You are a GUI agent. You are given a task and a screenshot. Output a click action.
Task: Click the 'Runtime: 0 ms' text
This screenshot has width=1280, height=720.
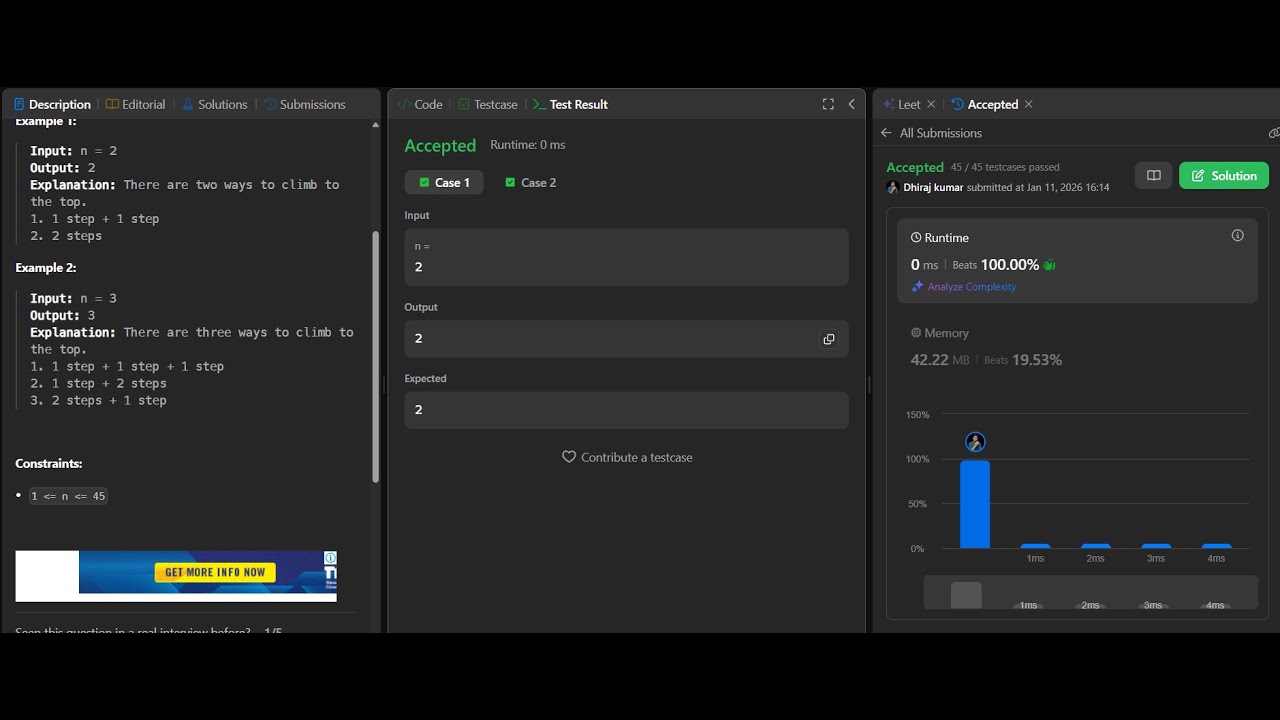pyautogui.click(x=528, y=145)
